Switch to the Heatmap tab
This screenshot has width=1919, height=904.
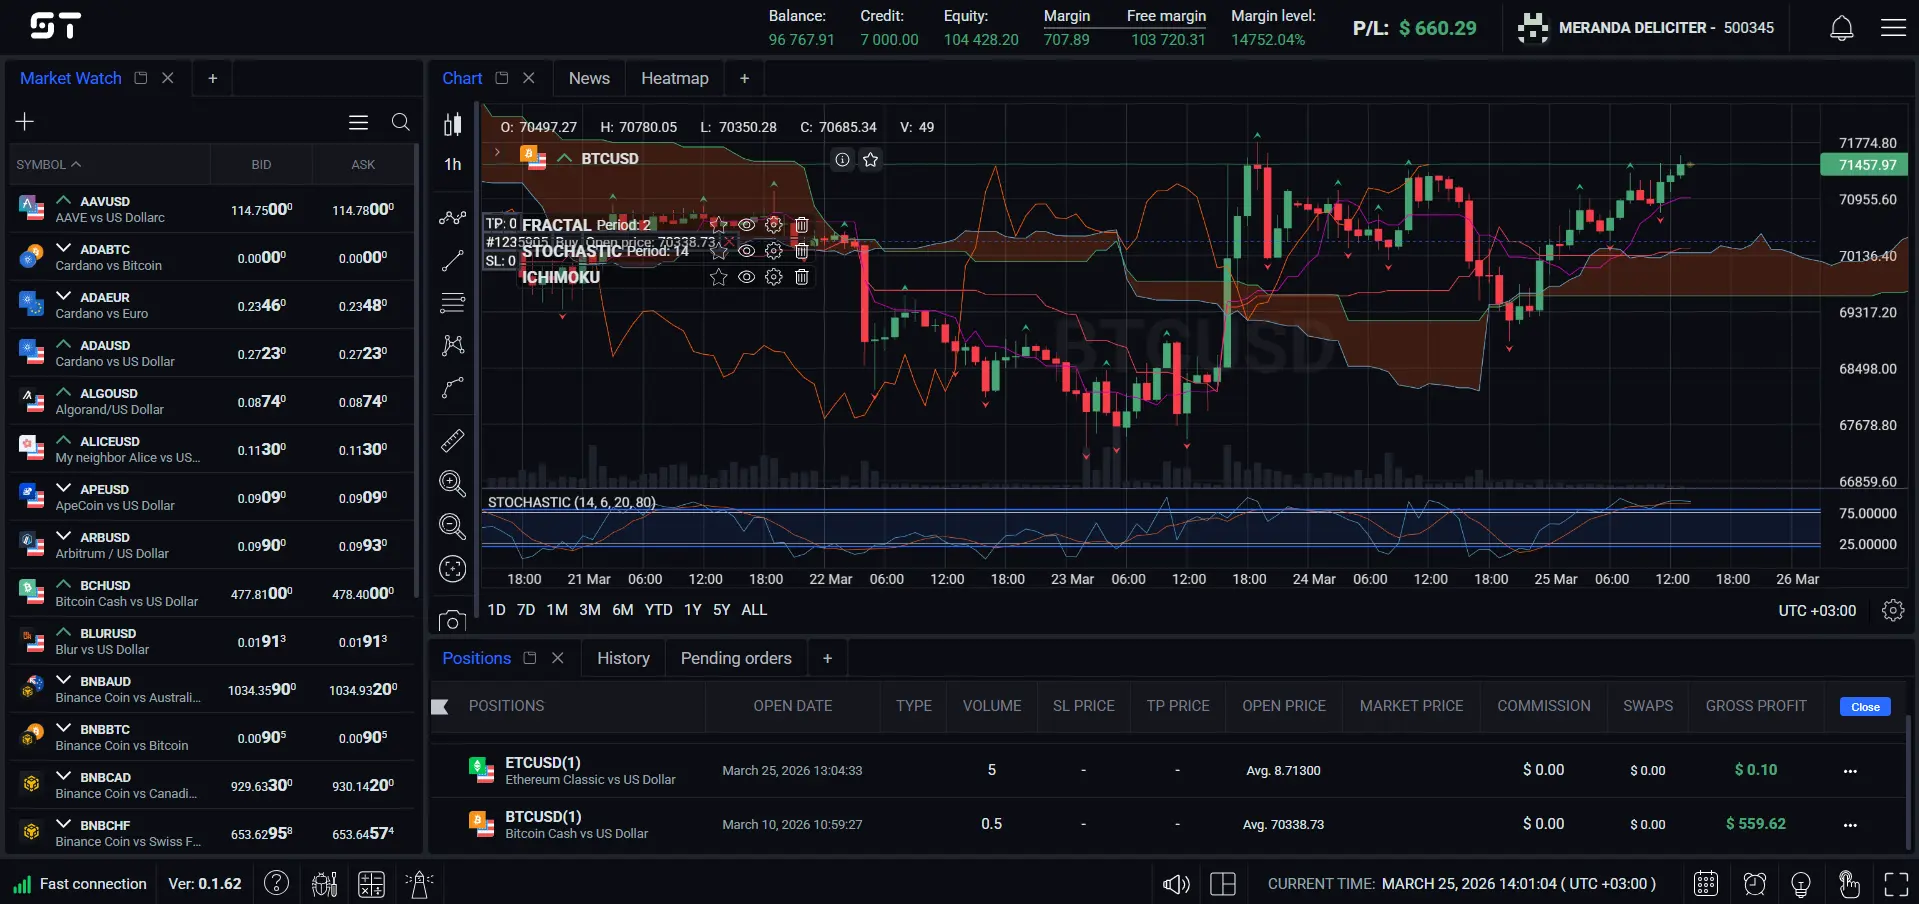tap(675, 78)
